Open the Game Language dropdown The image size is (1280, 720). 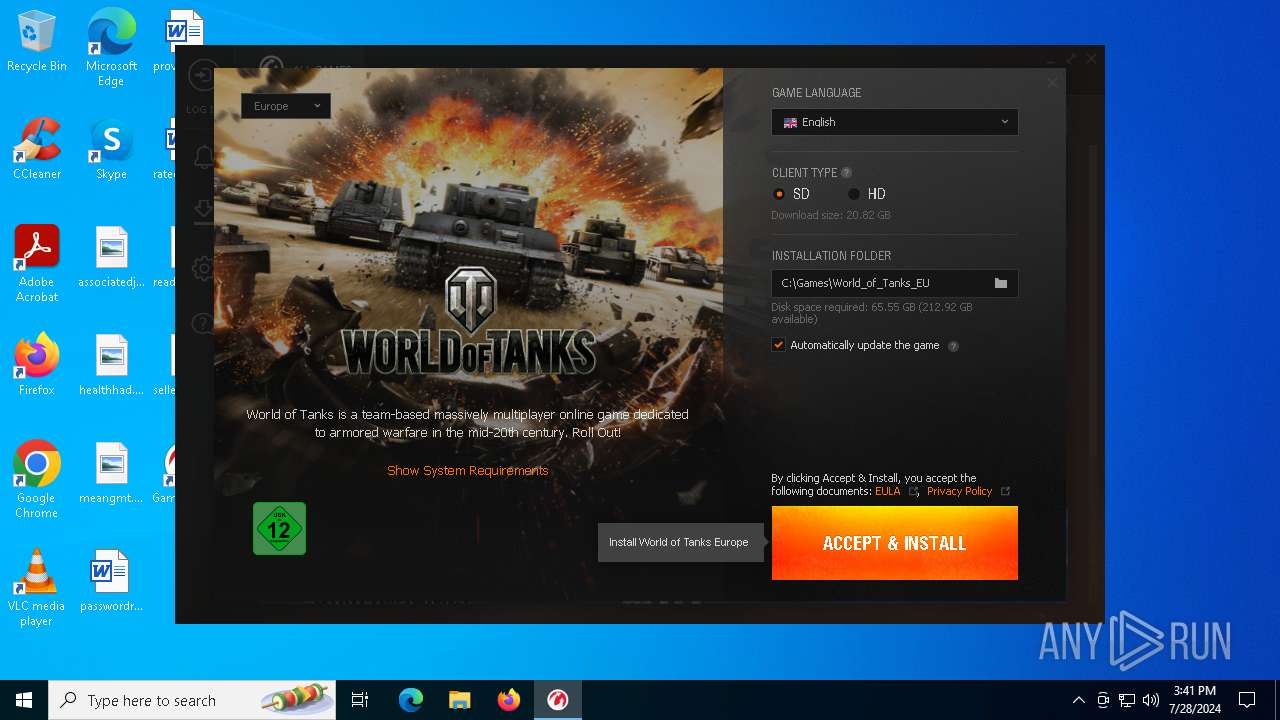click(x=894, y=122)
